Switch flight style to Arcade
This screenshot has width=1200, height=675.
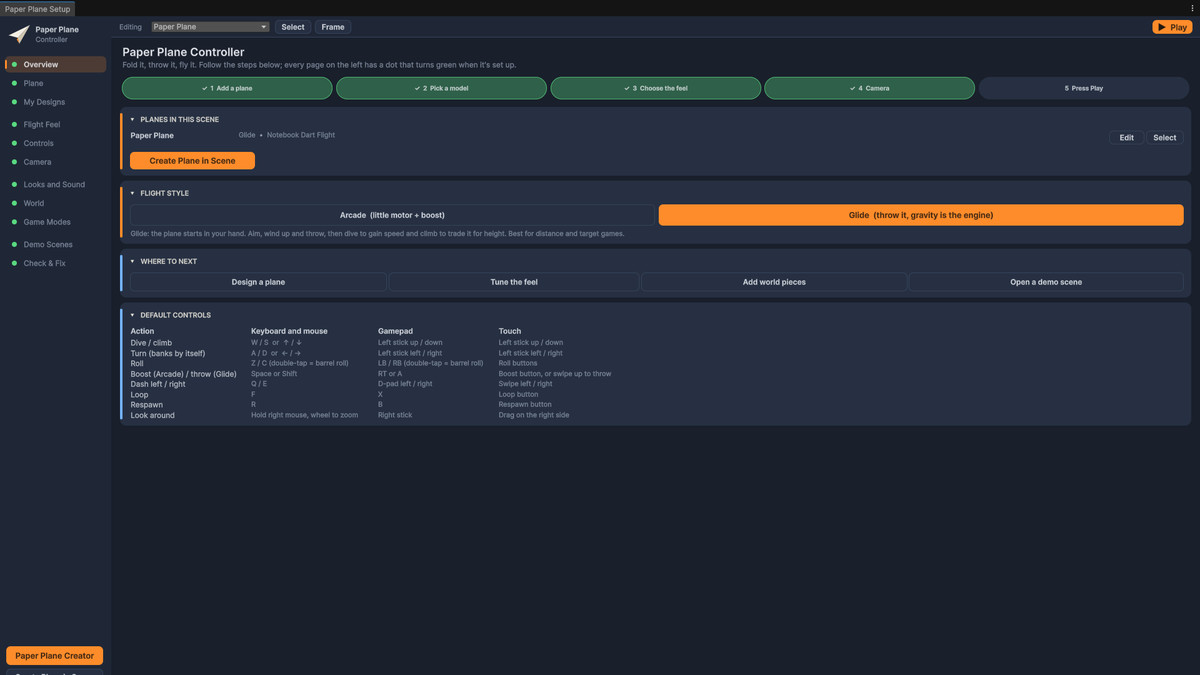click(392, 215)
